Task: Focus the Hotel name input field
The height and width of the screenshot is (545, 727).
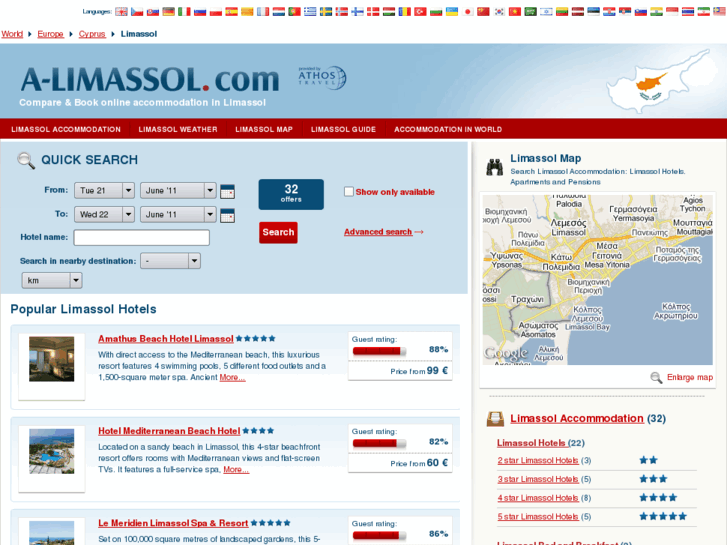Action: [141, 237]
